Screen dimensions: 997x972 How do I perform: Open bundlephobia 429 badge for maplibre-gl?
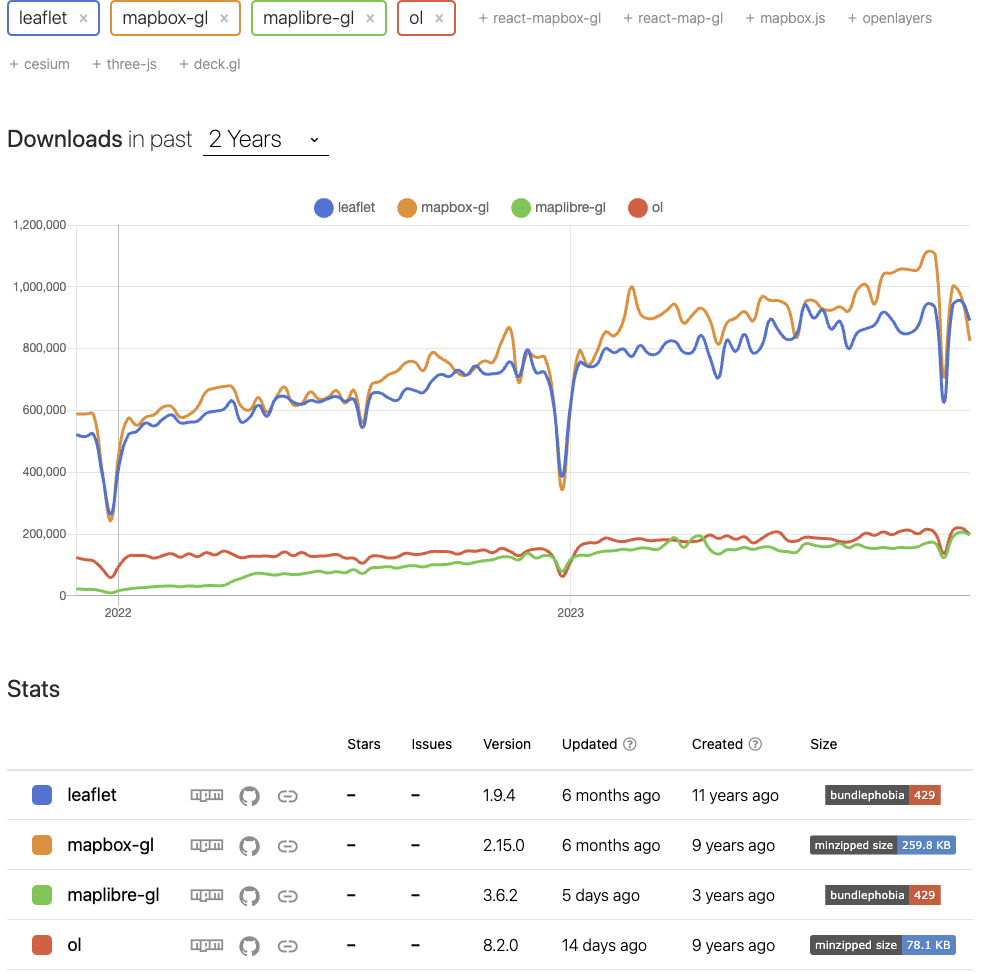click(x=883, y=895)
